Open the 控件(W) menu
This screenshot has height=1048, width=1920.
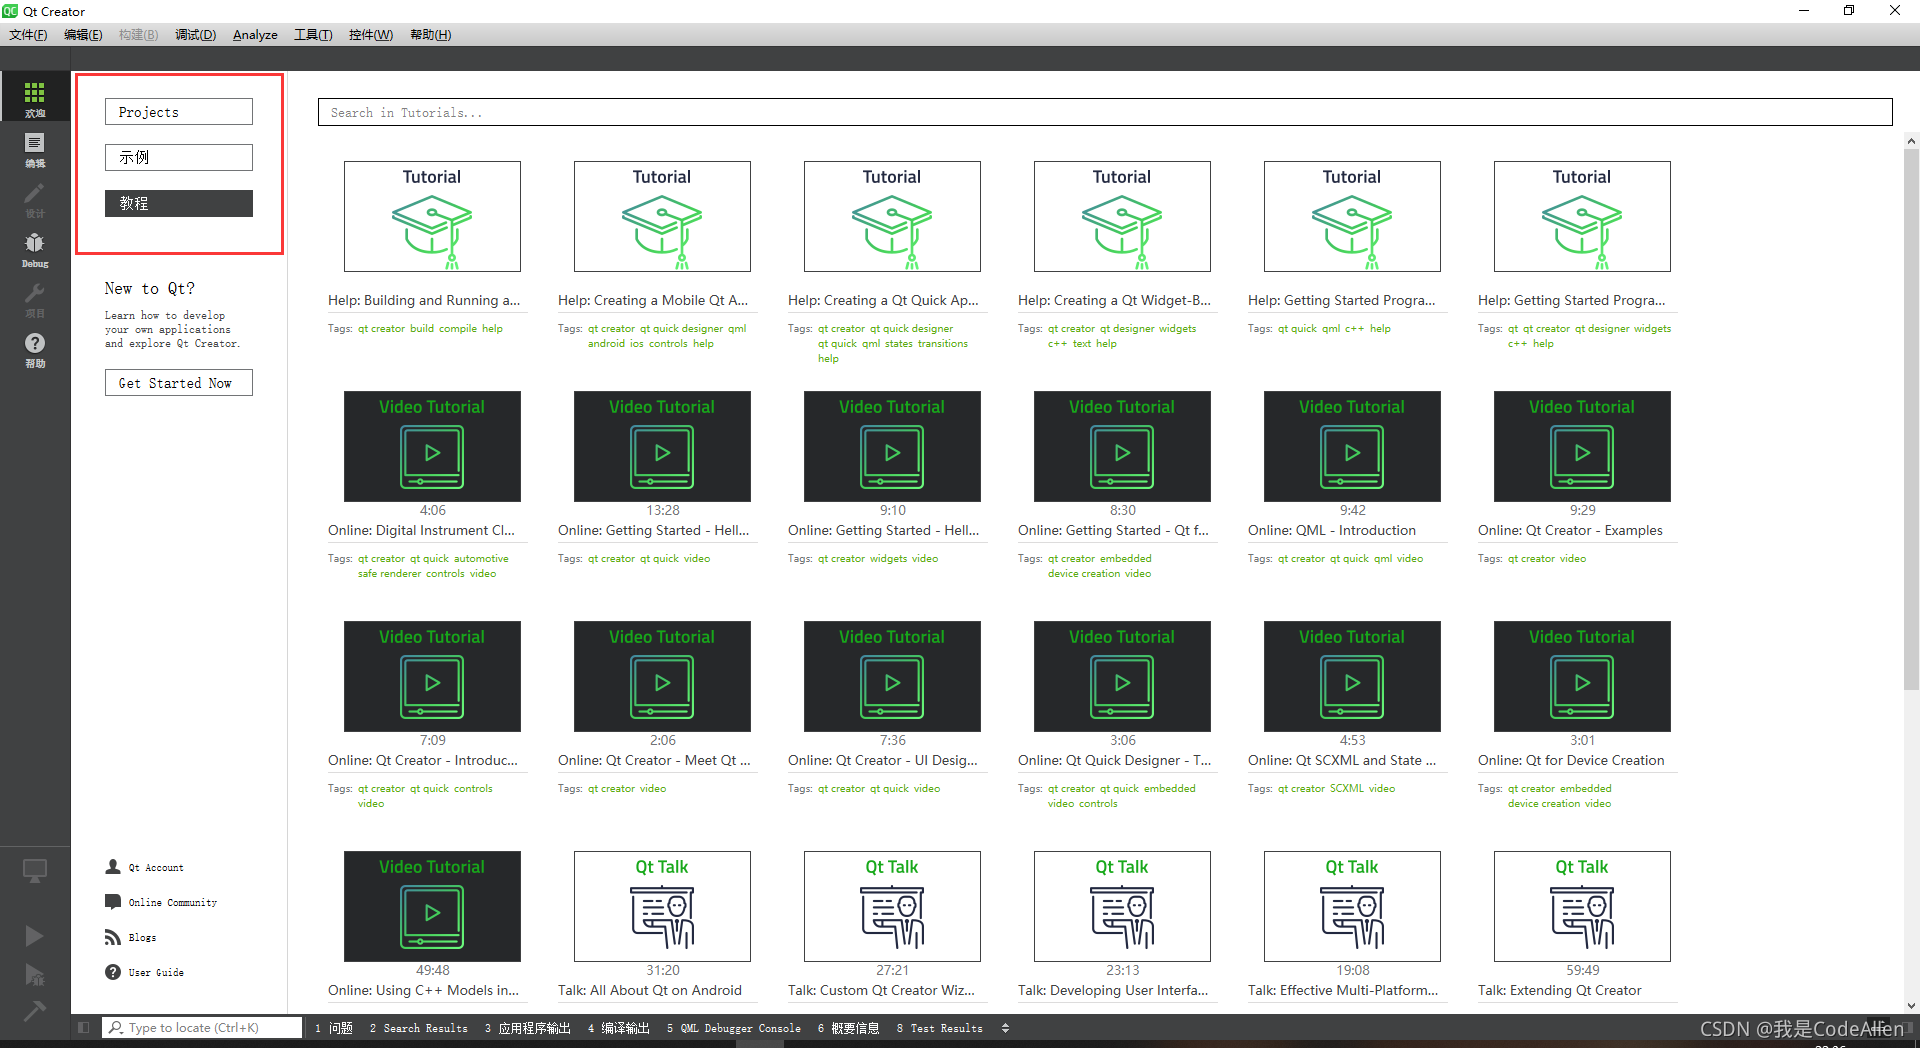tap(371, 35)
